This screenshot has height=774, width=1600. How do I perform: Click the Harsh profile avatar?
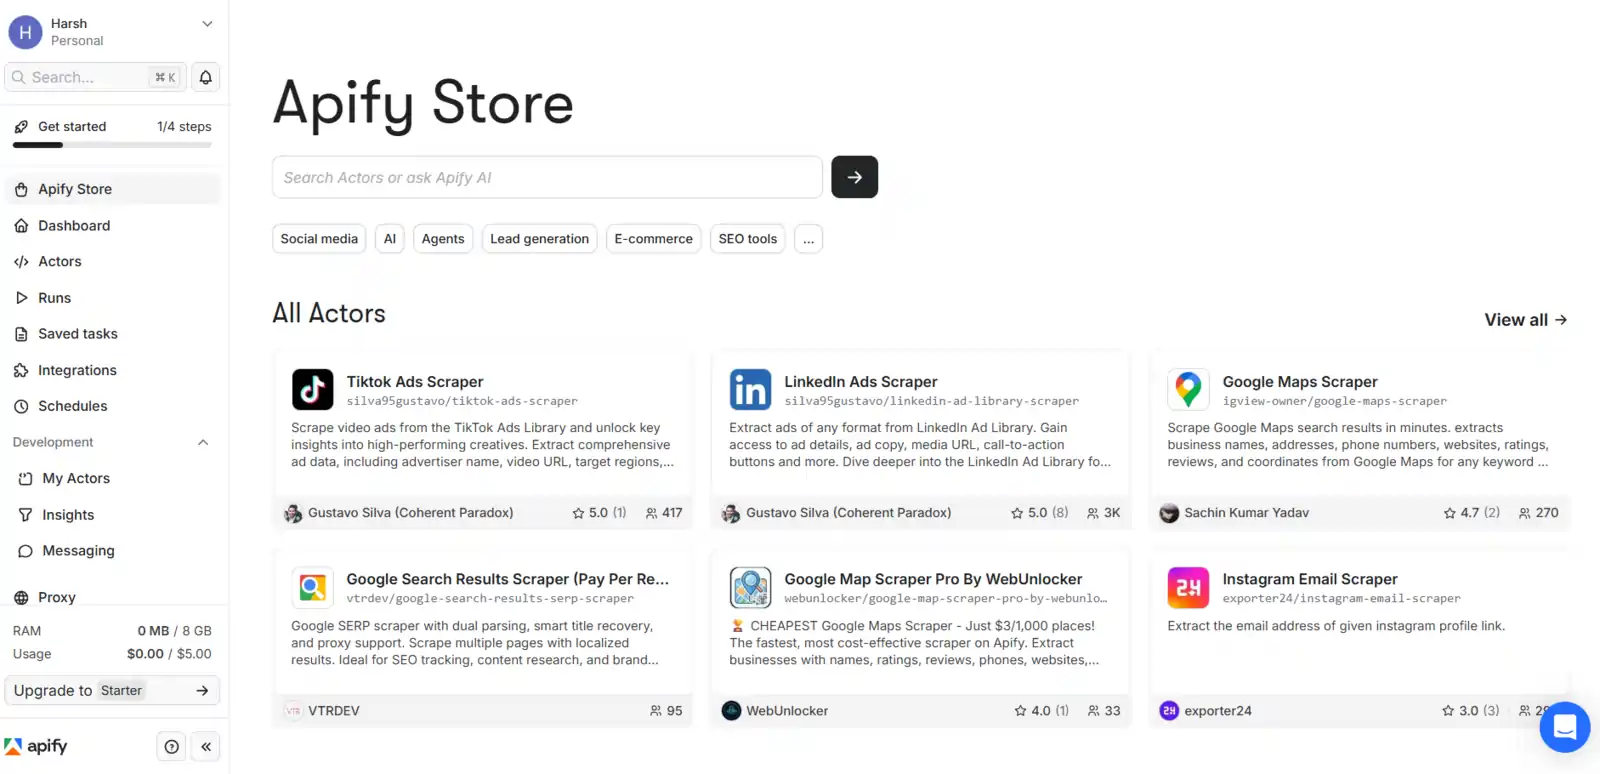(x=25, y=32)
